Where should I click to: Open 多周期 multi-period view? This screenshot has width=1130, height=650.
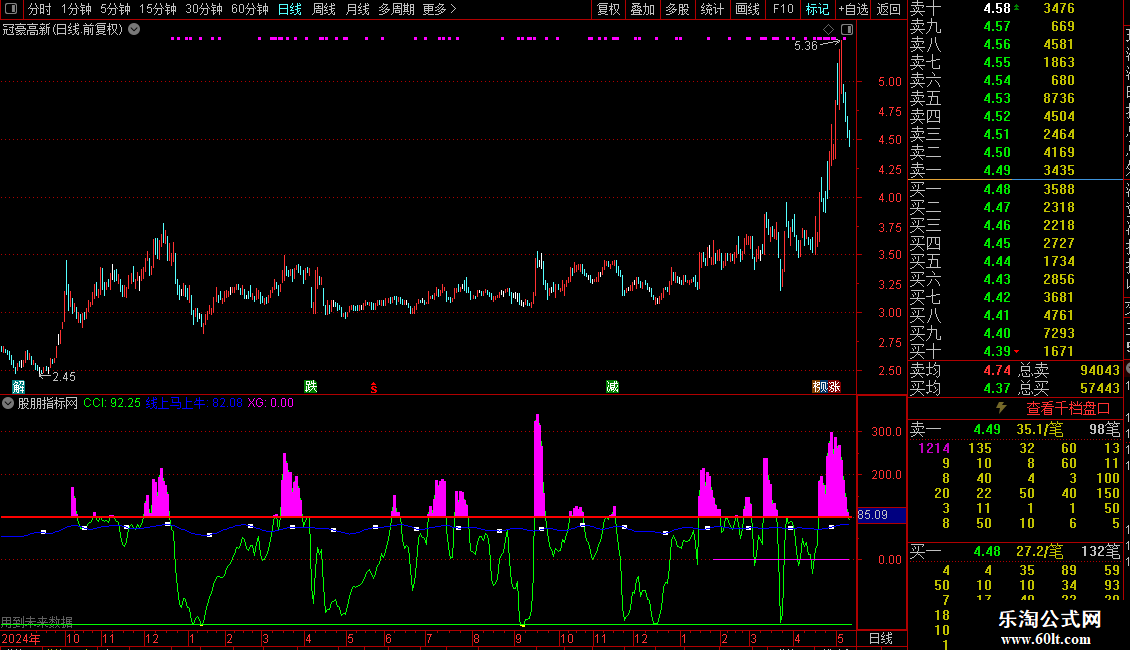[396, 9]
